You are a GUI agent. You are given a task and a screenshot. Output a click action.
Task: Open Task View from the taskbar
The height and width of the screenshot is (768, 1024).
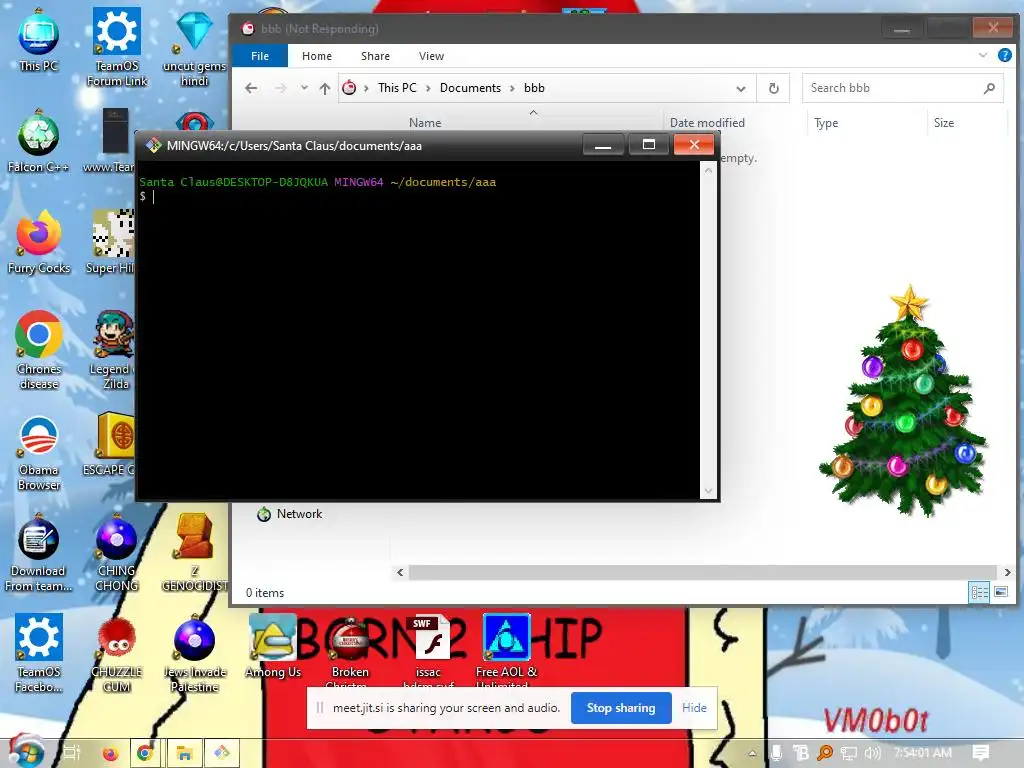pos(72,753)
